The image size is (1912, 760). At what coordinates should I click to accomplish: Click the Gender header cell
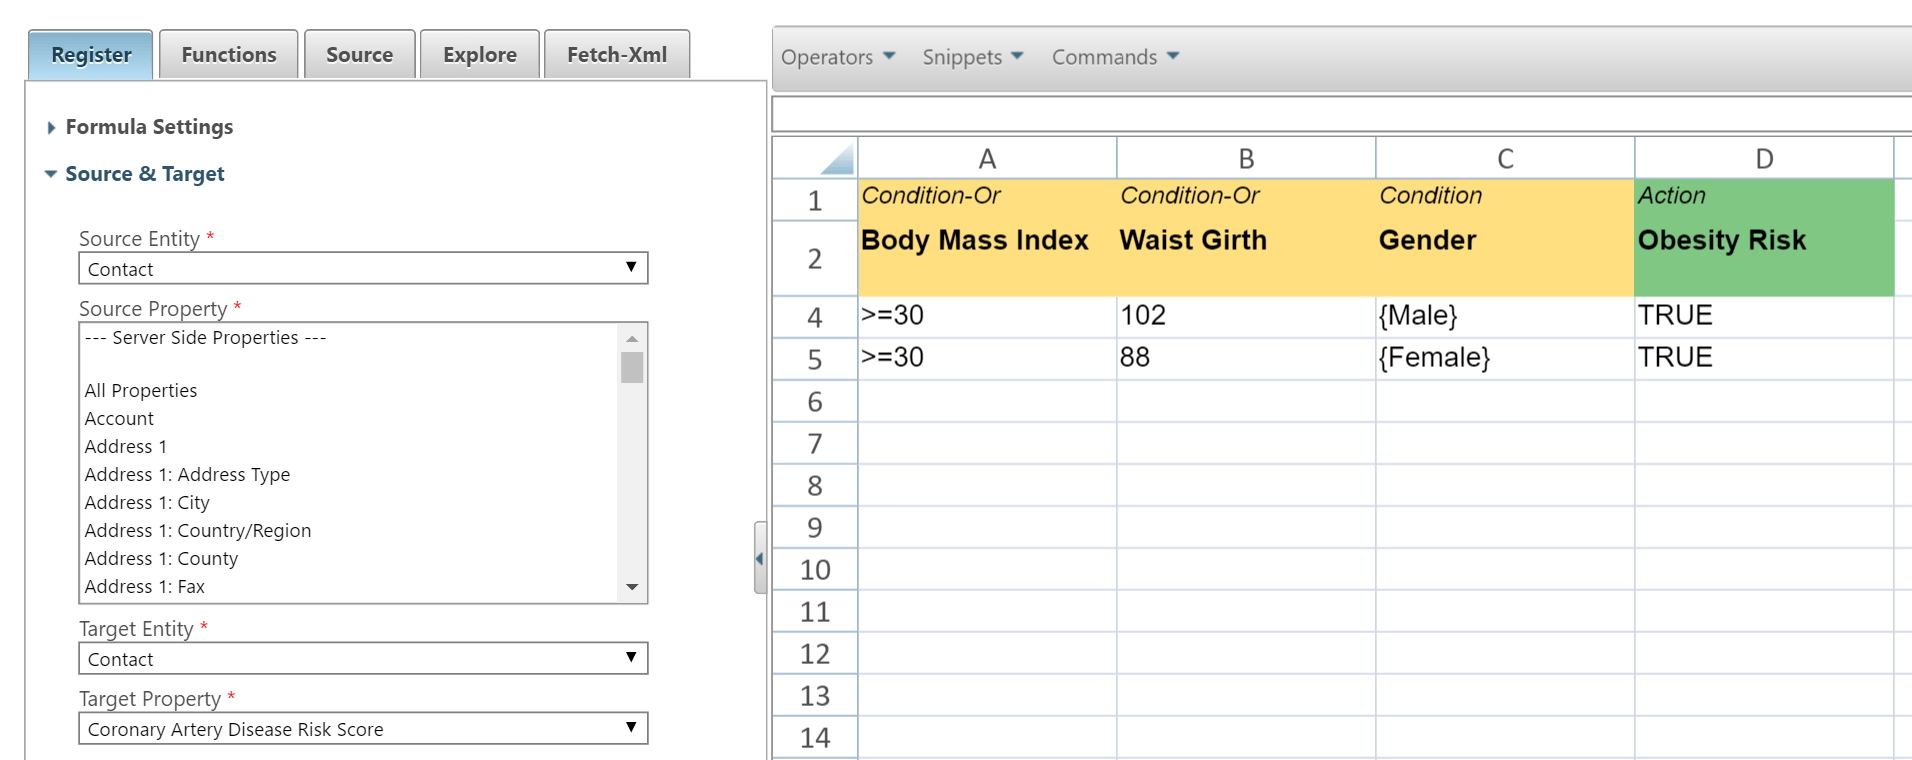1505,258
